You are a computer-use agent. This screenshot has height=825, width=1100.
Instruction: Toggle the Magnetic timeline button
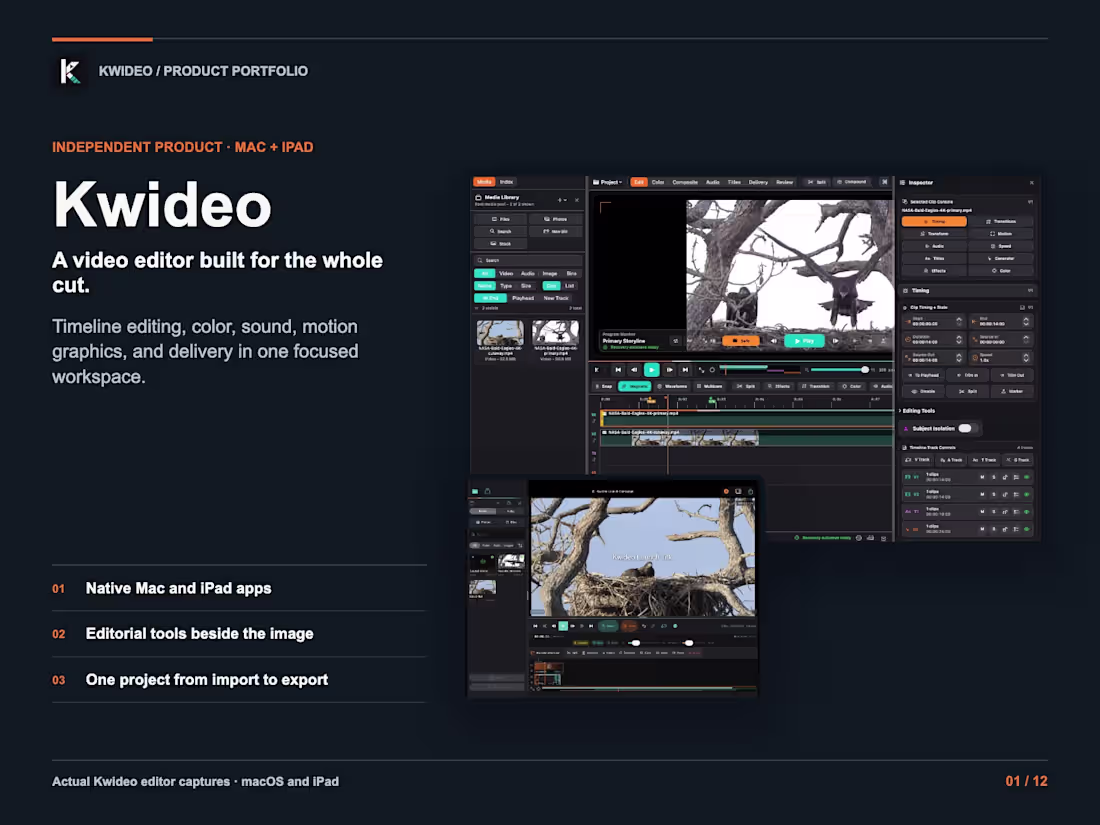(x=634, y=387)
